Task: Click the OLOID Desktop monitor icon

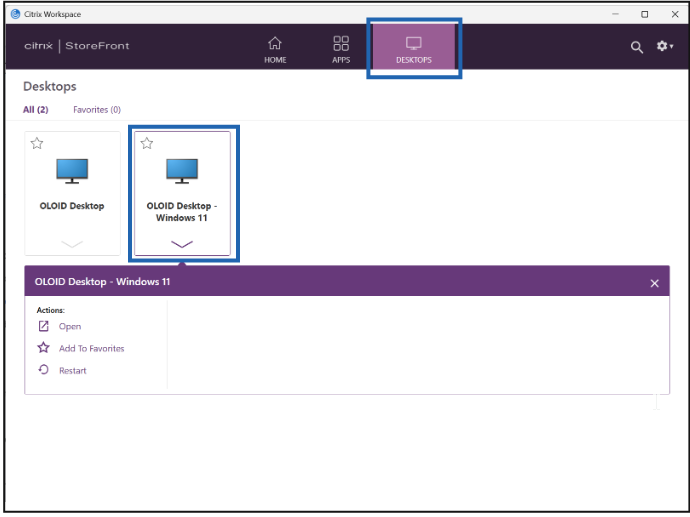Action: [x=72, y=171]
